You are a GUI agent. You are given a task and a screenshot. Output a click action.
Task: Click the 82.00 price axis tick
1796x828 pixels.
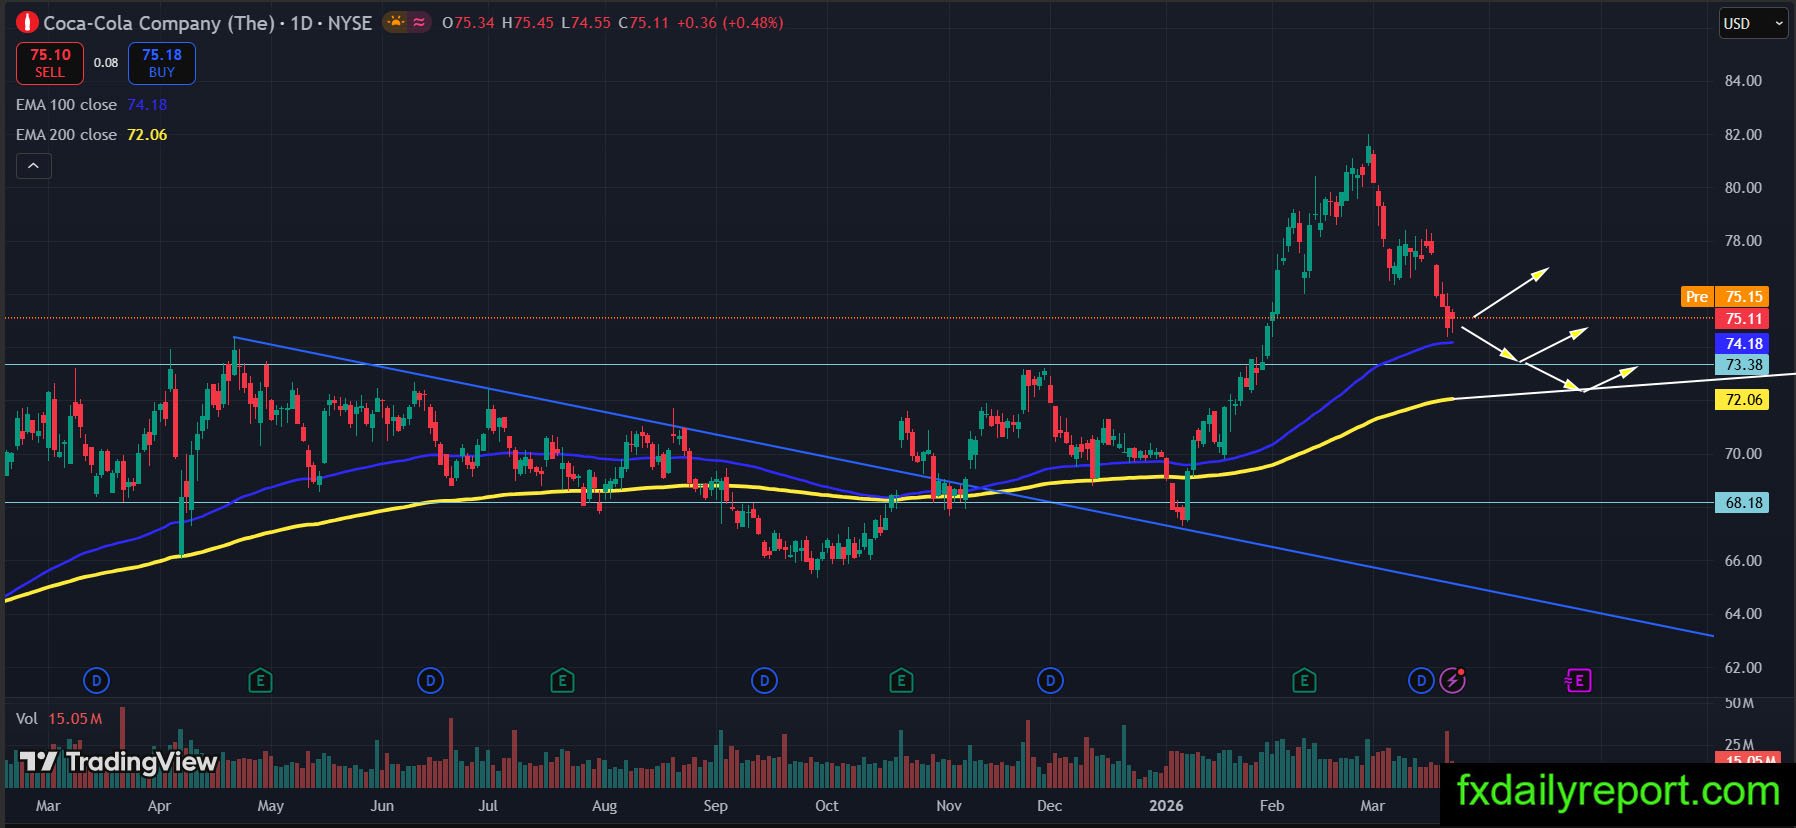pyautogui.click(x=1743, y=134)
